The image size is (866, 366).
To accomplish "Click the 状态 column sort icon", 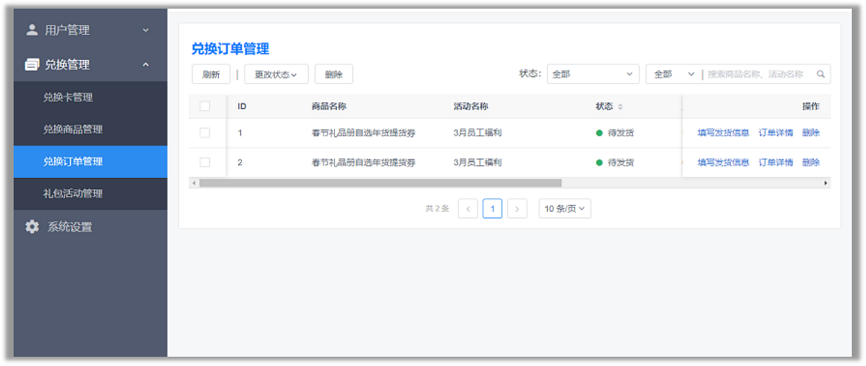I will [620, 107].
